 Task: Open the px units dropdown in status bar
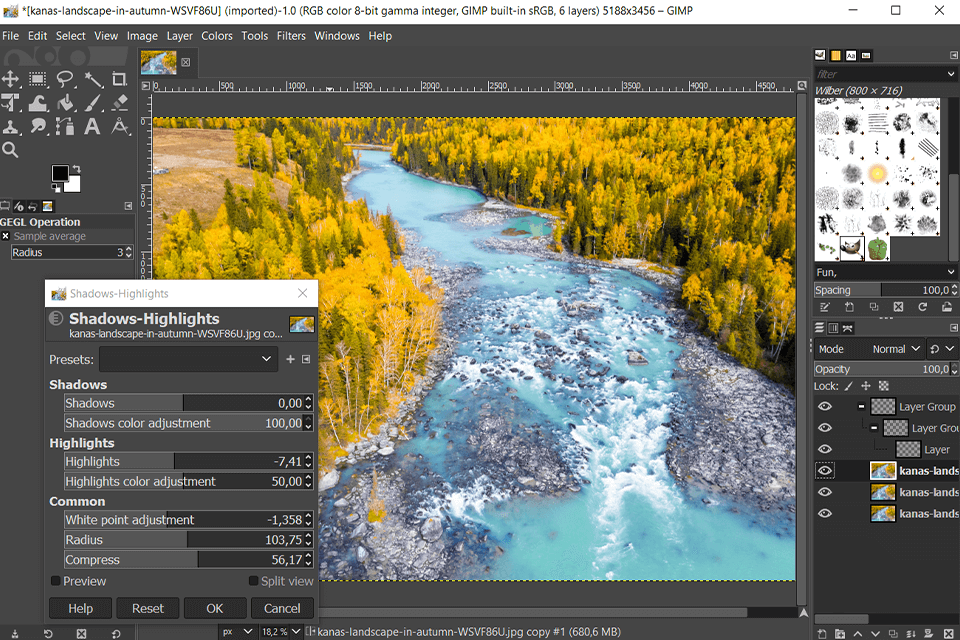point(237,631)
